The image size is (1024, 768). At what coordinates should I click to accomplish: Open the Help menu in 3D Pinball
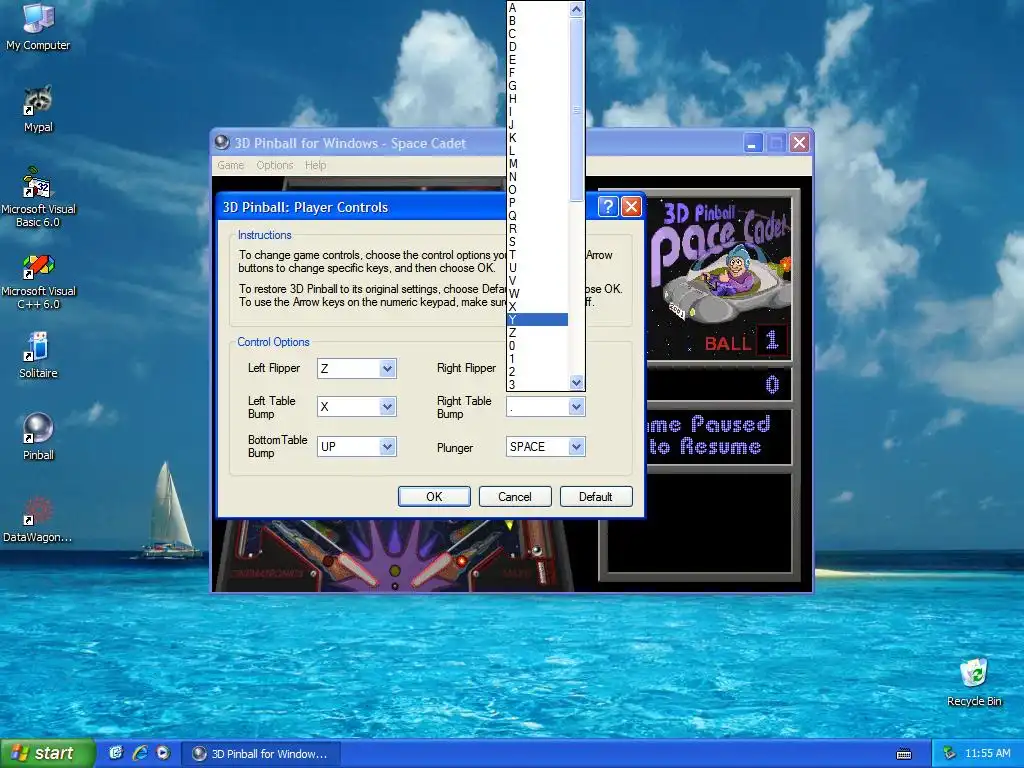[315, 165]
